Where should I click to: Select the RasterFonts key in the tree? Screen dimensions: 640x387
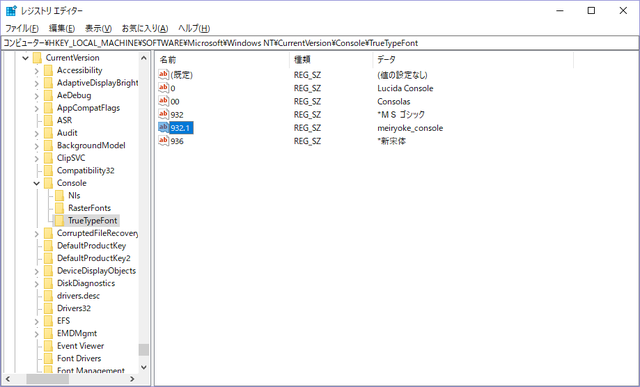pos(89,208)
